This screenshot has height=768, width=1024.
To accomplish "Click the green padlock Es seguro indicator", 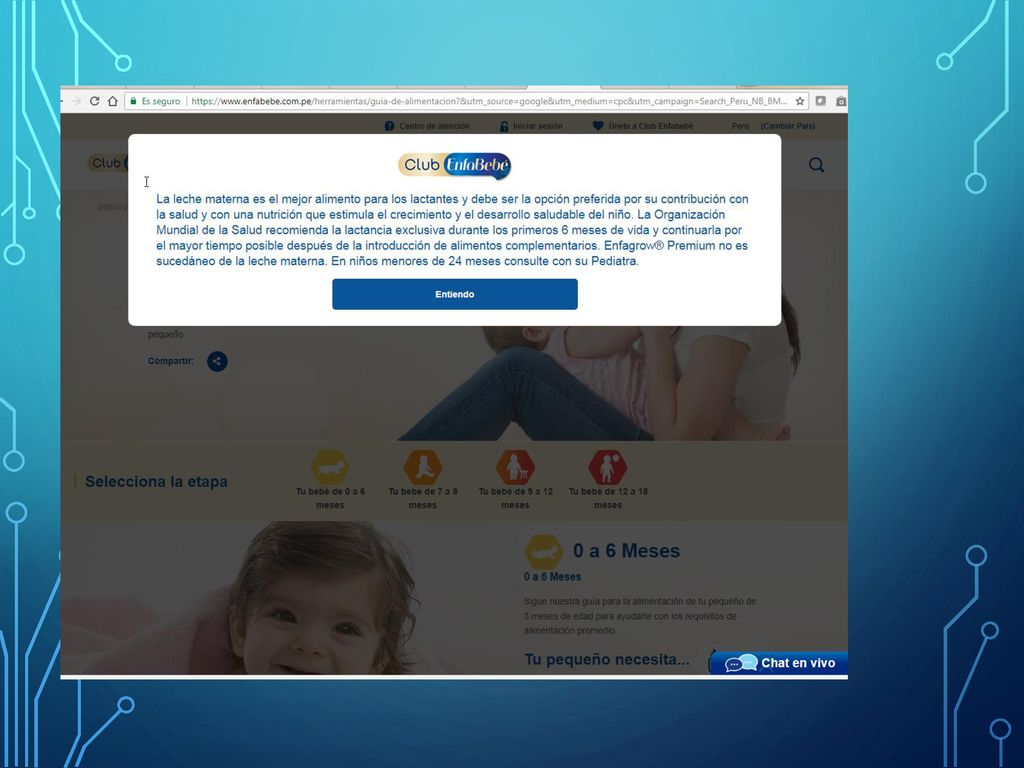I will (155, 101).
